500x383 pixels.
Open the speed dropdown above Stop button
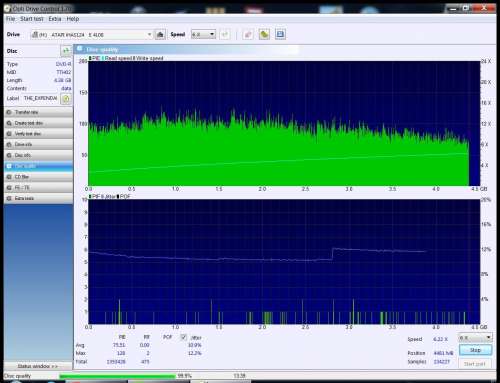475,338
